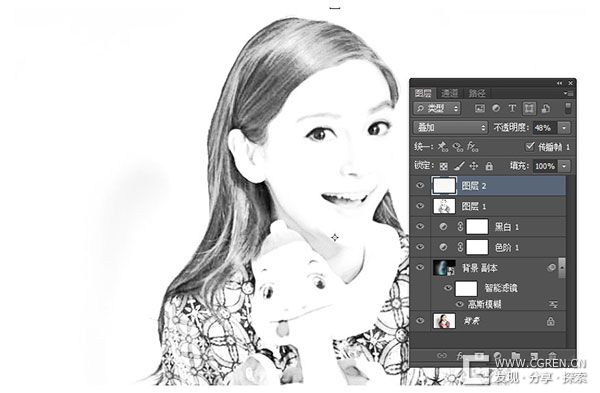The image size is (600, 393).
Task: Hide 黑白 1 adjustment layer eye
Action: [x=420, y=227]
